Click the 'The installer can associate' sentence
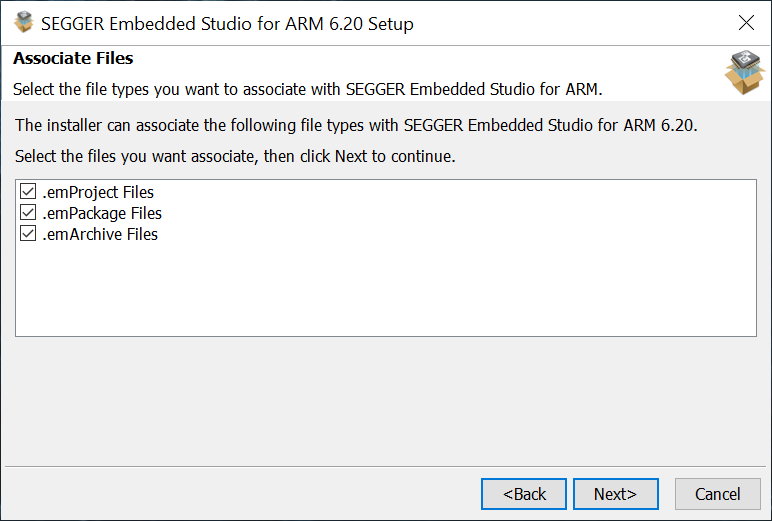The height and width of the screenshot is (521, 772). 355,126
